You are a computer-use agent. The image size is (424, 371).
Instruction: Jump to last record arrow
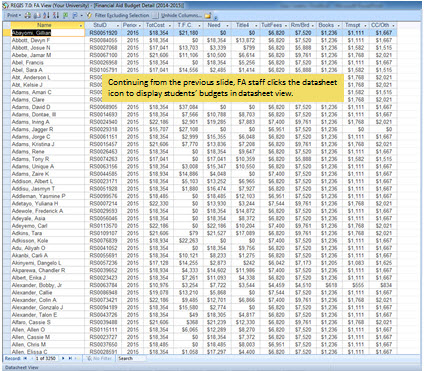click(70, 358)
